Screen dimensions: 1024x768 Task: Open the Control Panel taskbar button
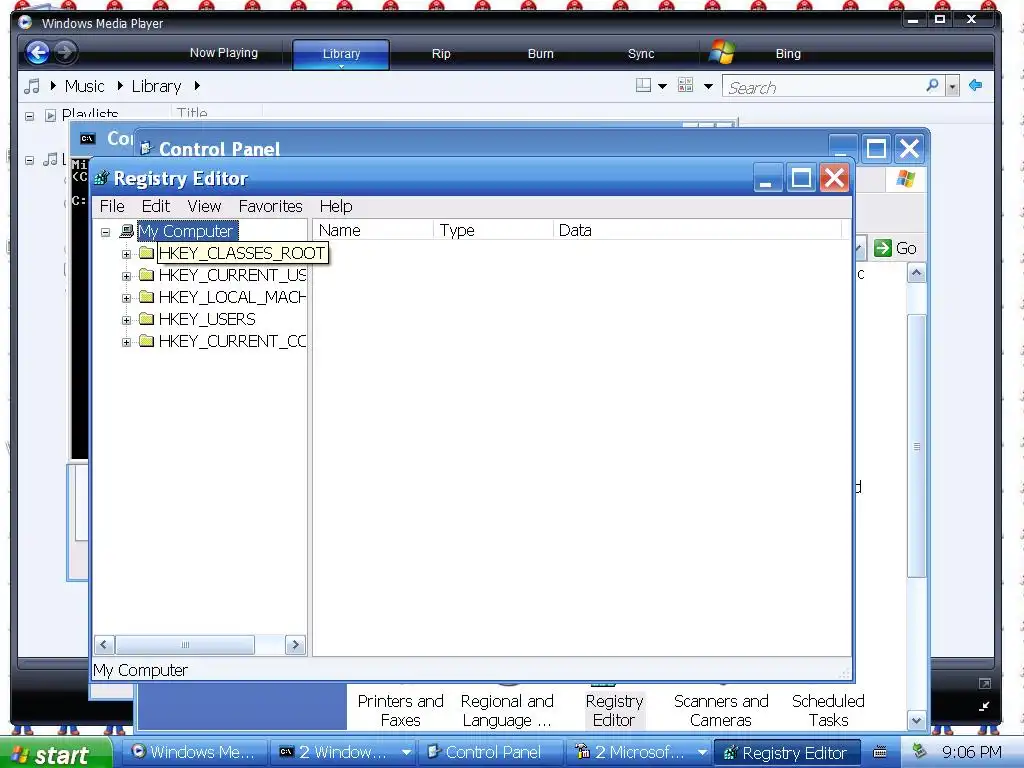(490, 752)
